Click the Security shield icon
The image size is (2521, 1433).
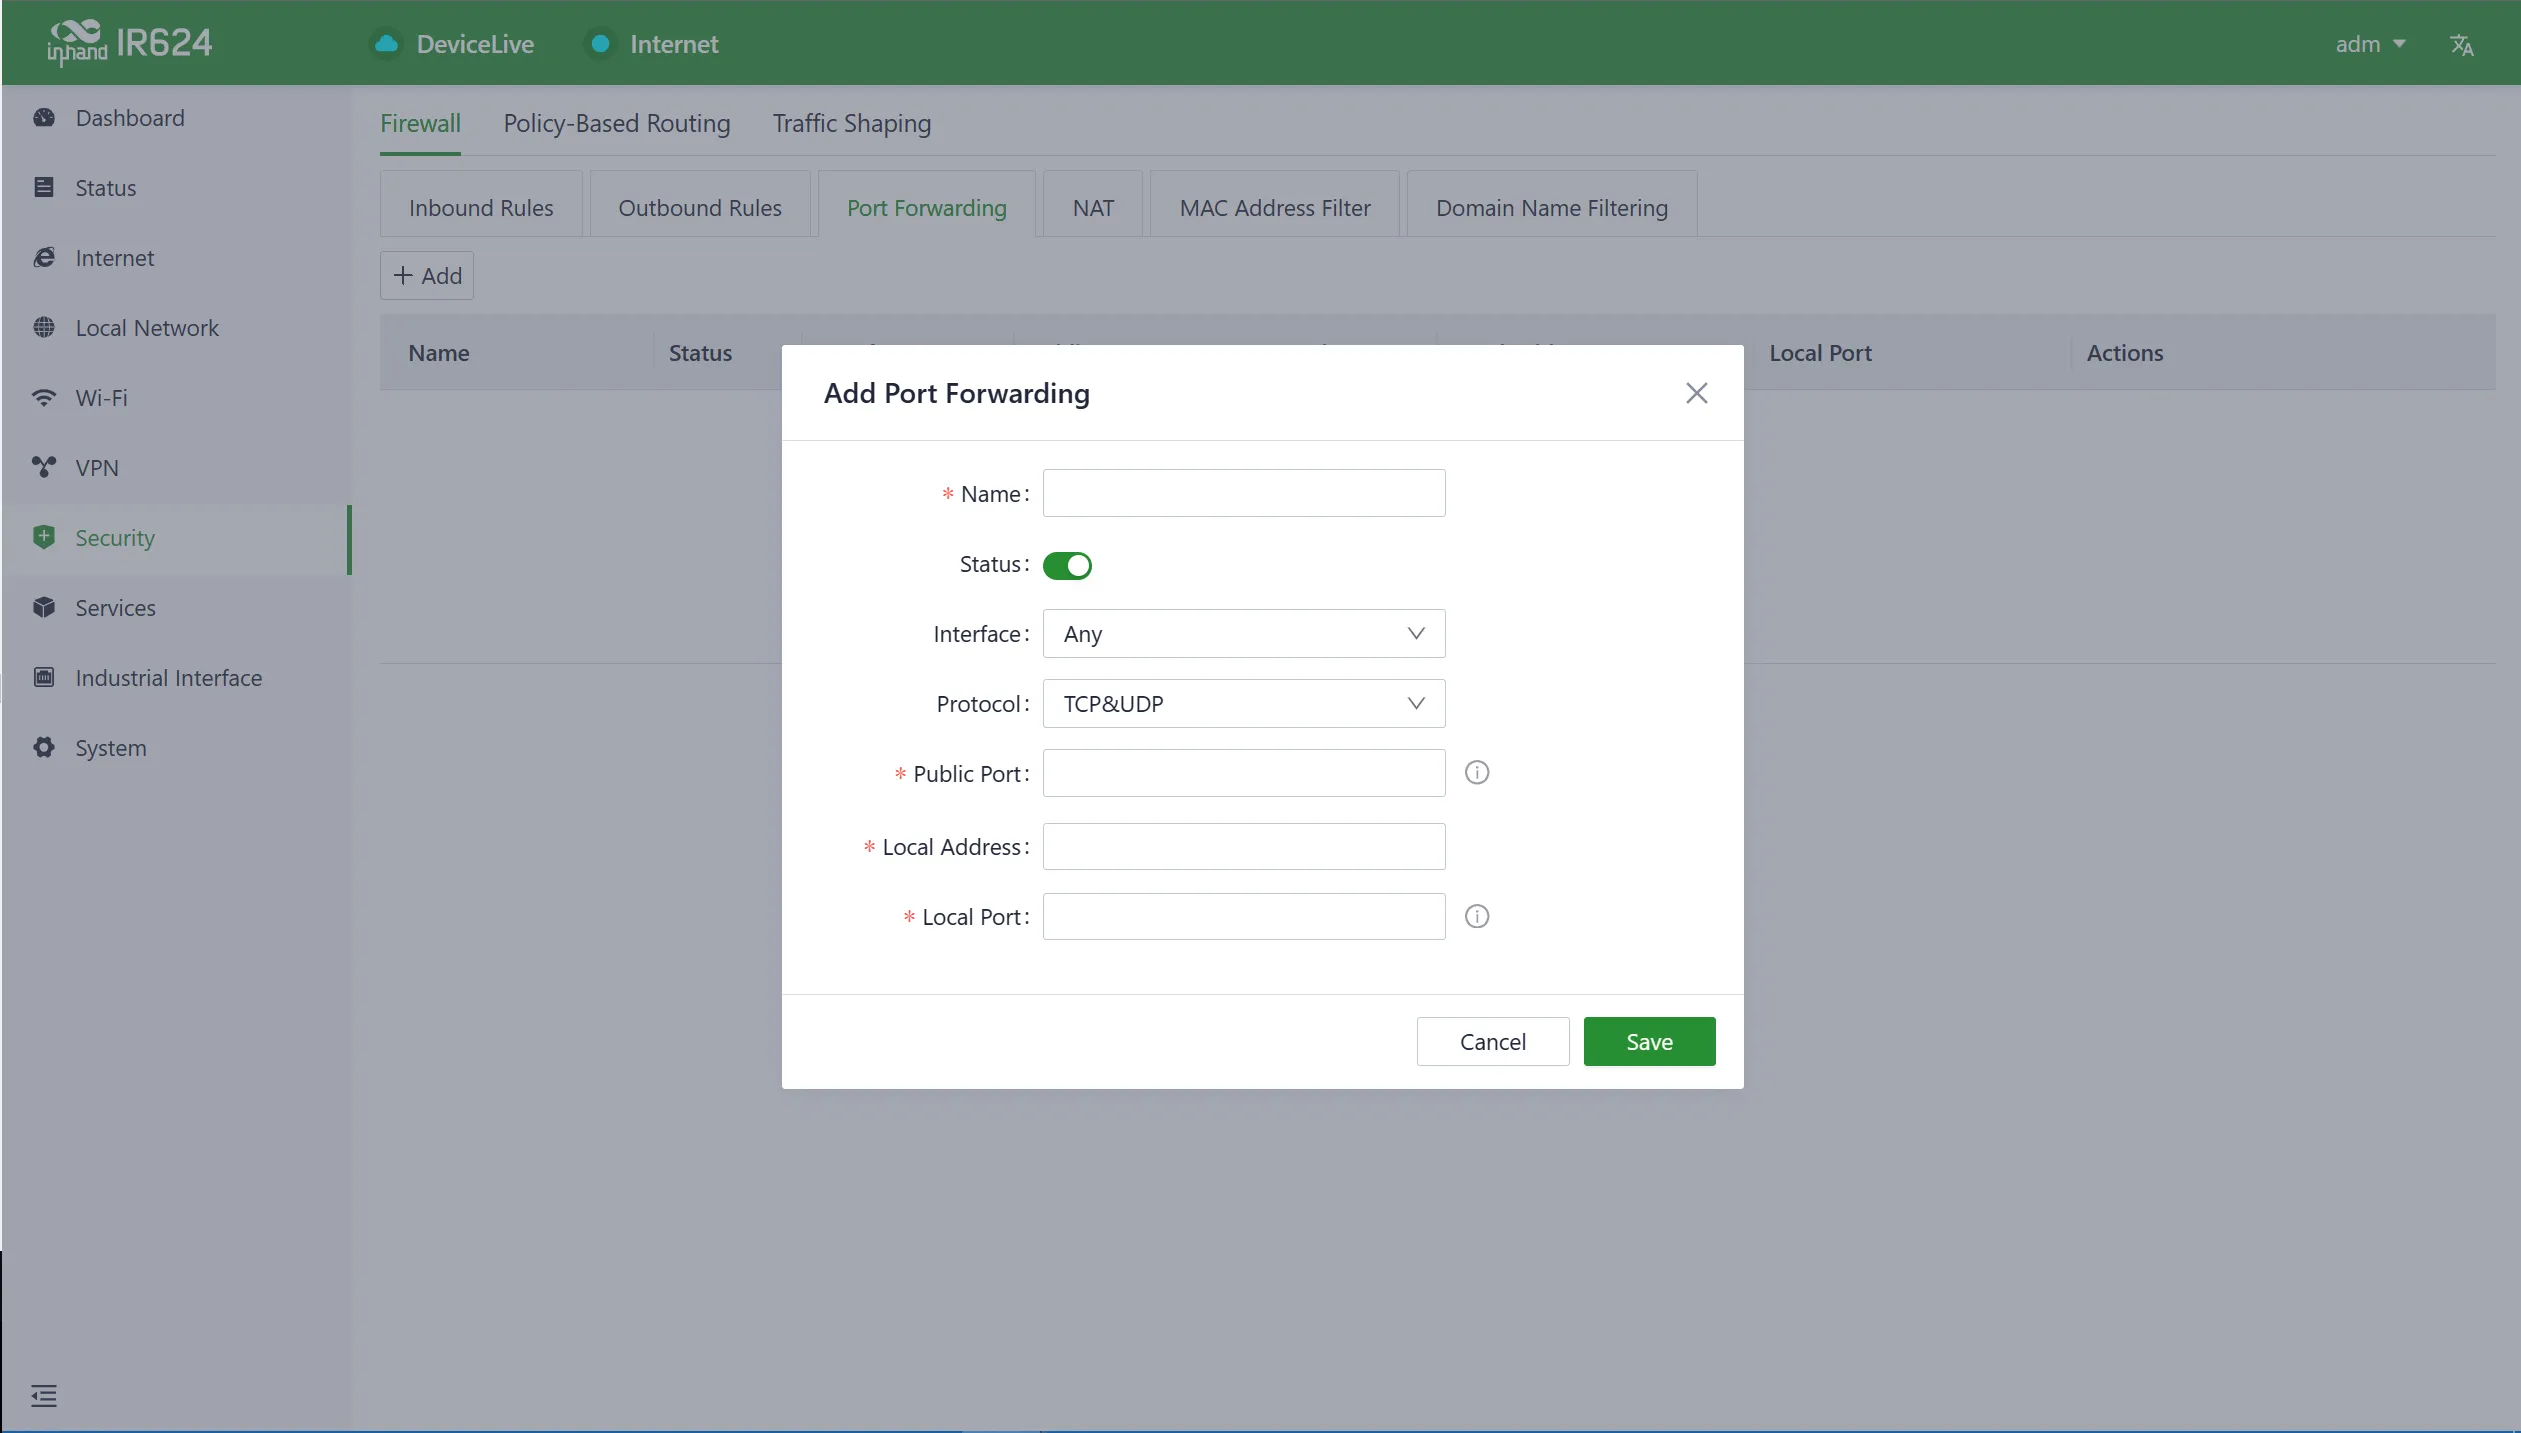coord(44,537)
